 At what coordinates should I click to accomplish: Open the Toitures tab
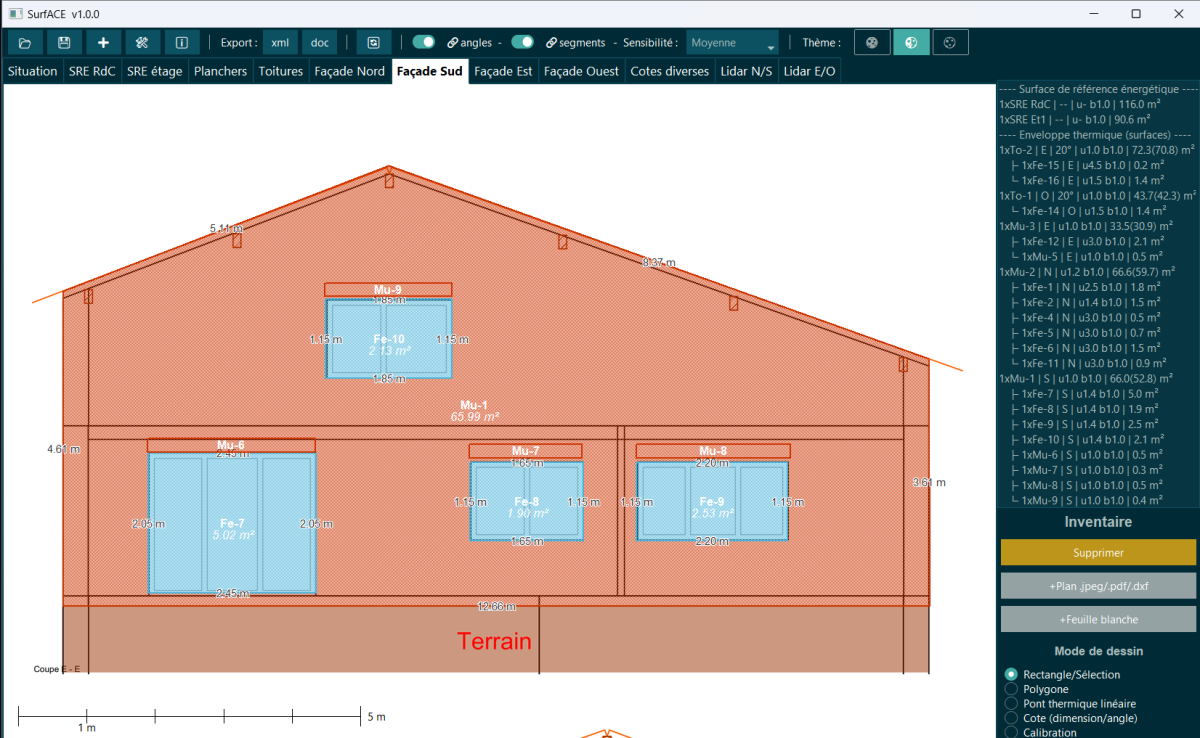pos(280,71)
